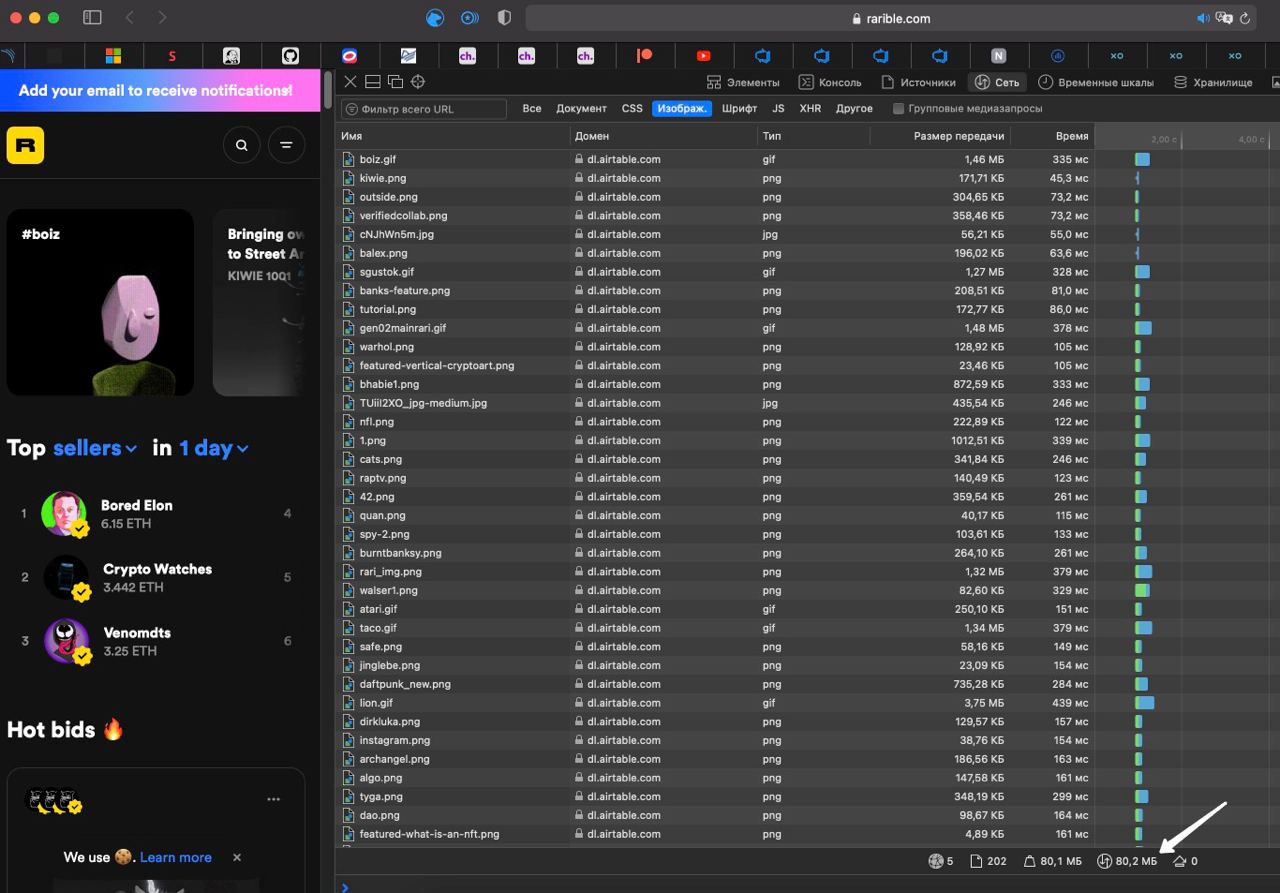The height and width of the screenshot is (893, 1280).
Task: Click the Фильтр всего URL field
Action: (424, 109)
